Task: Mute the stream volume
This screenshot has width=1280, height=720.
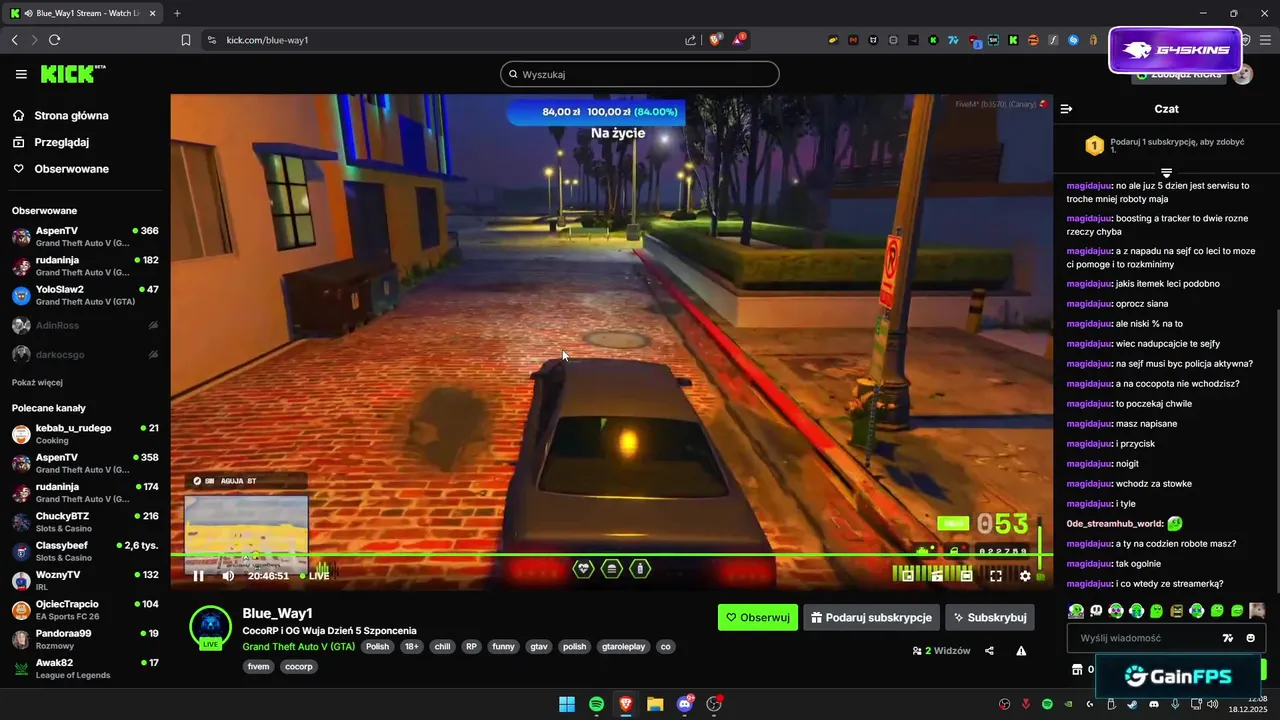Action: point(228,575)
